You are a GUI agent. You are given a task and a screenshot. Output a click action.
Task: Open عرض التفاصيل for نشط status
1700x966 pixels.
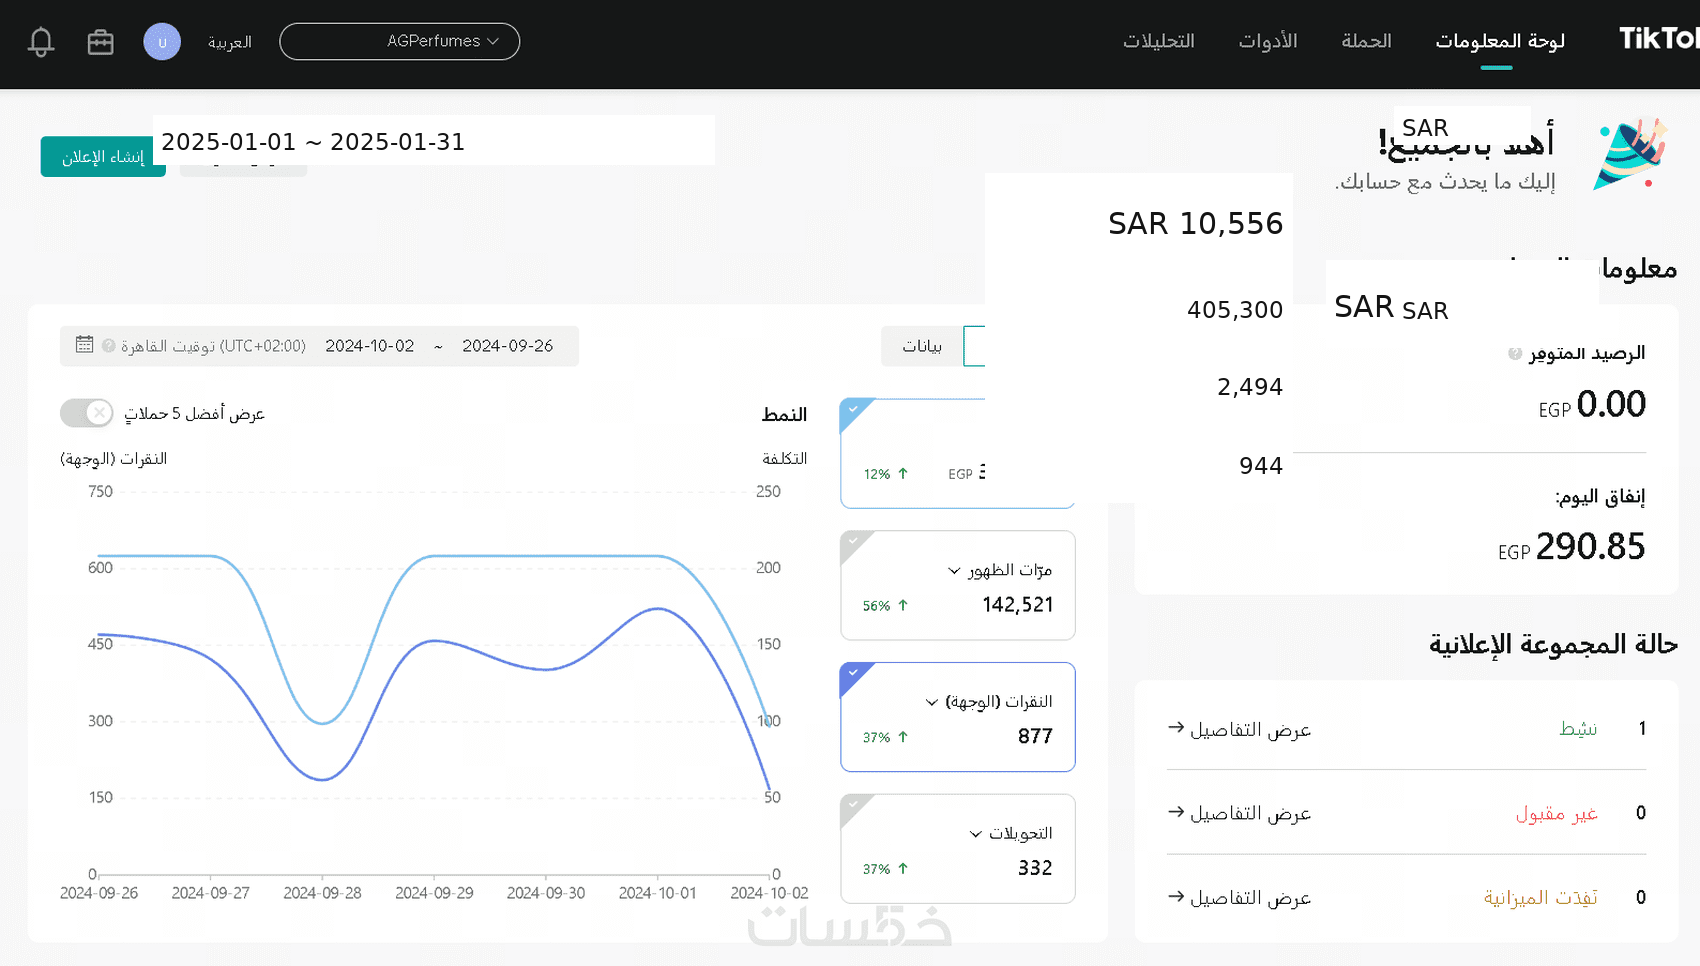tap(1239, 729)
